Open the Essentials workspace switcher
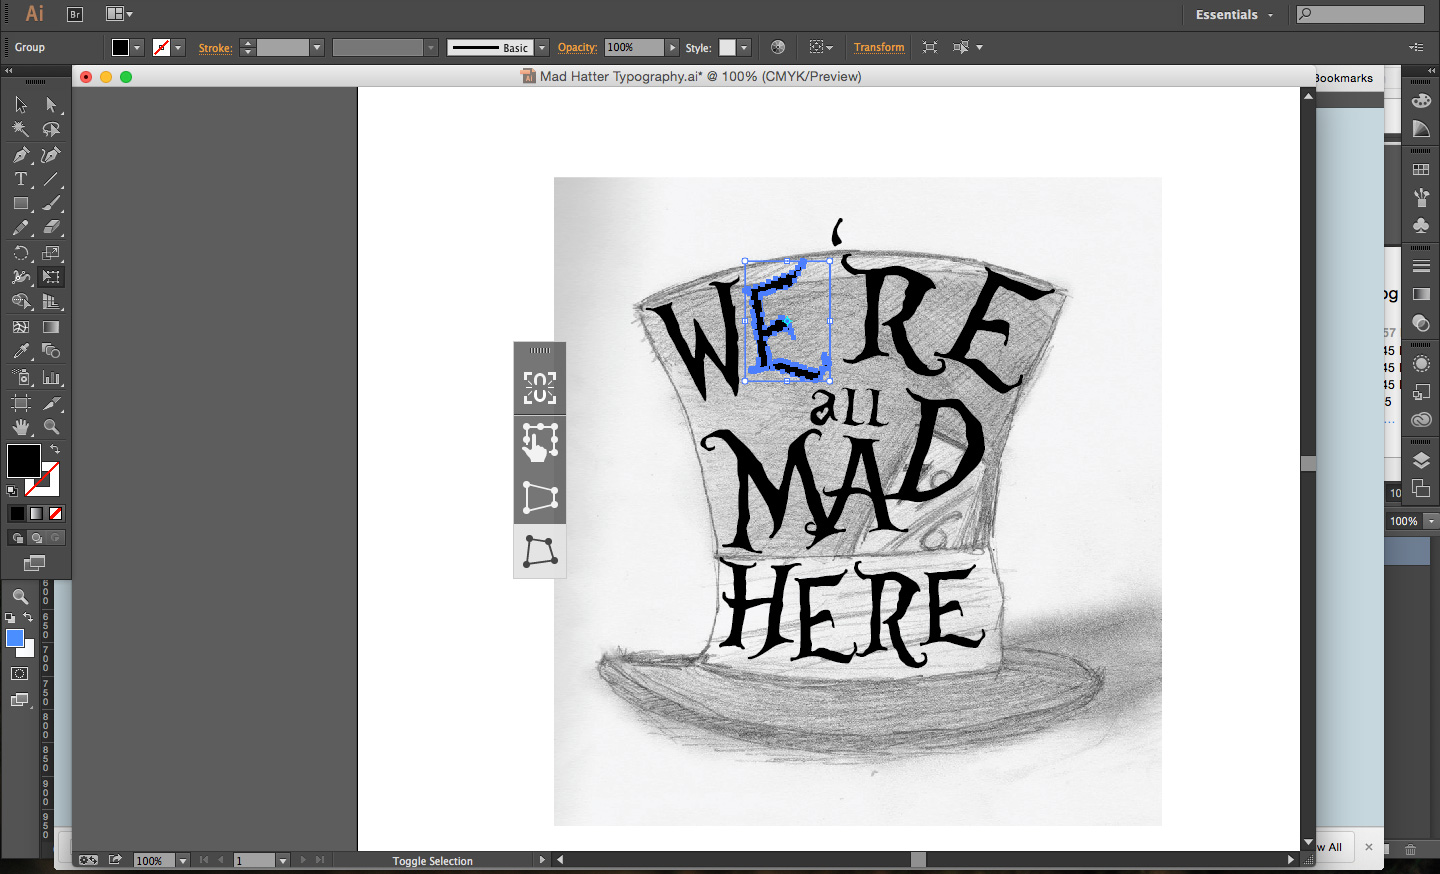 click(1234, 15)
